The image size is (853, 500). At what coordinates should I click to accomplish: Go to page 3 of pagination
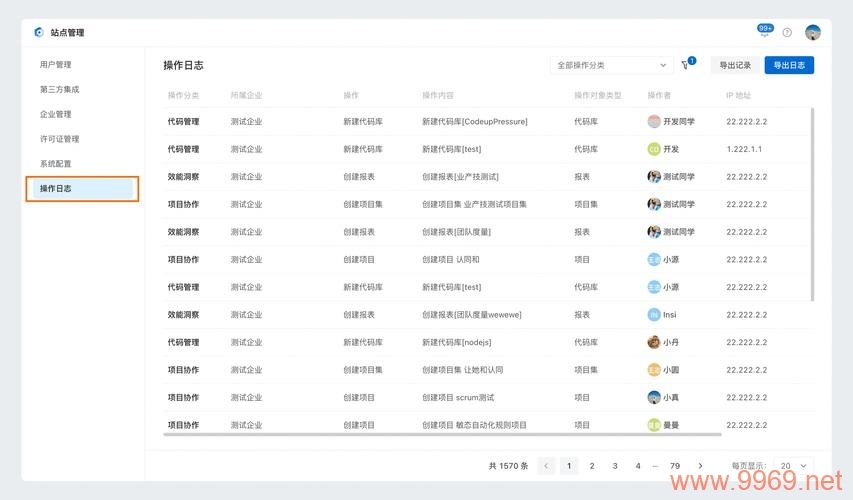615,466
